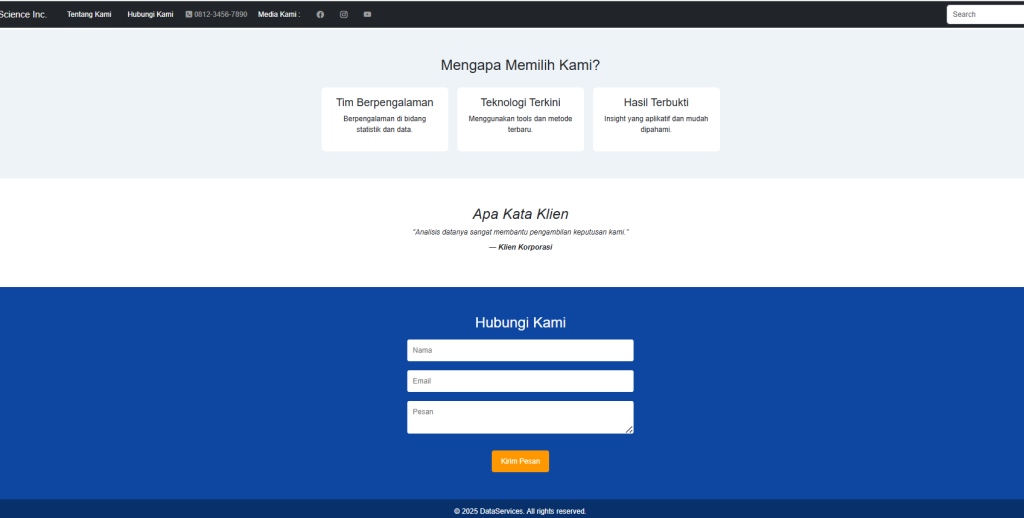Click the Klien Korporasi testimonial author
This screenshot has height=518, width=1024.
click(520, 247)
